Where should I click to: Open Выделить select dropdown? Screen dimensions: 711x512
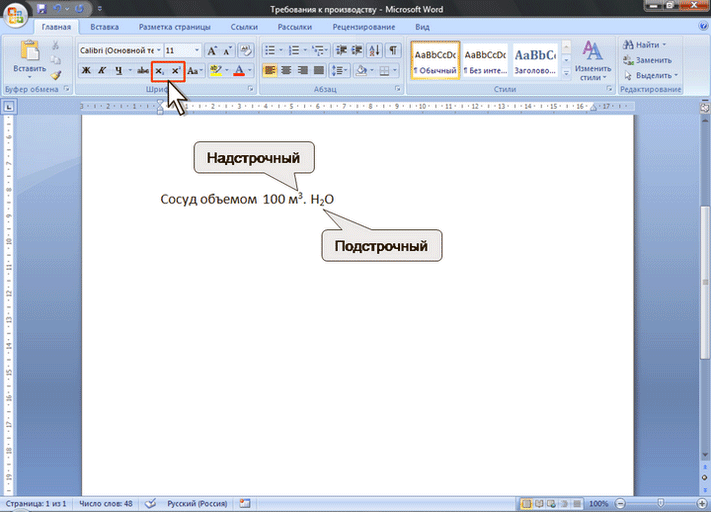(651, 75)
